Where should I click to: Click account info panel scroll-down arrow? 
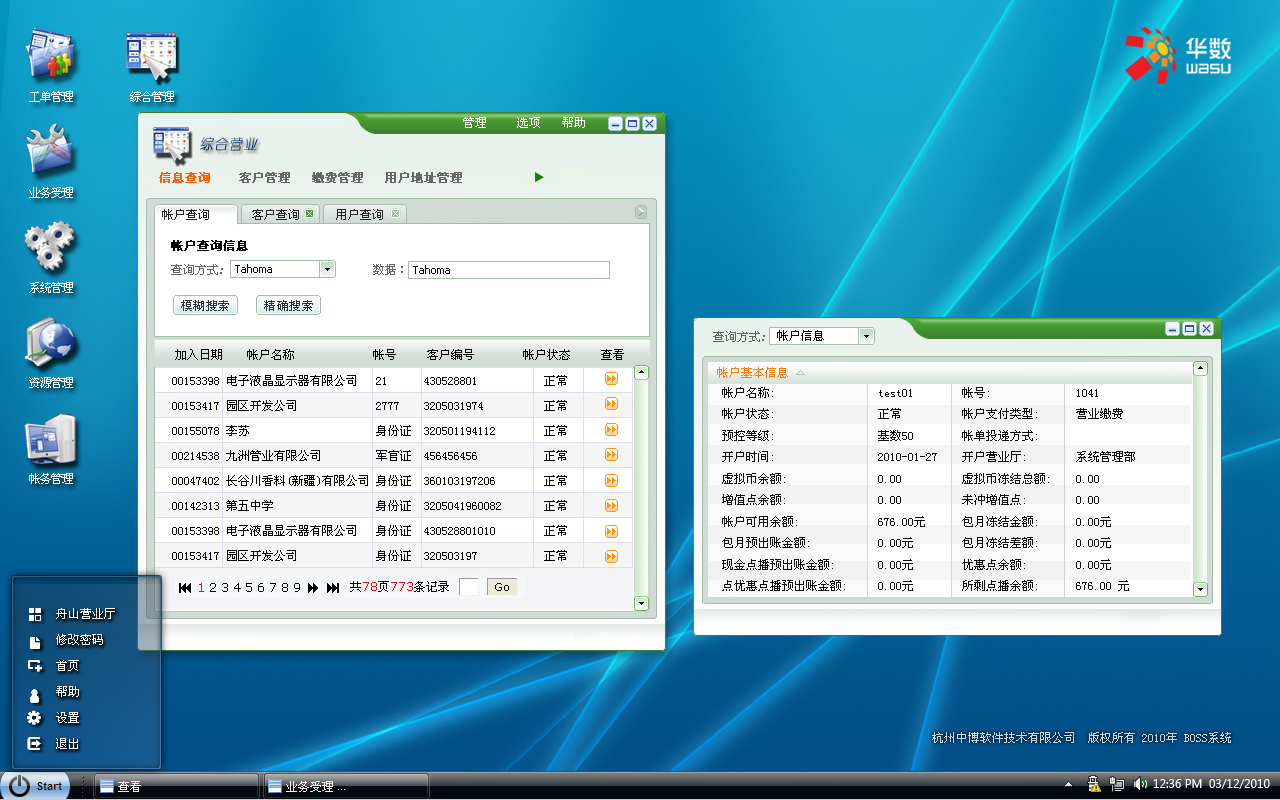(1201, 590)
